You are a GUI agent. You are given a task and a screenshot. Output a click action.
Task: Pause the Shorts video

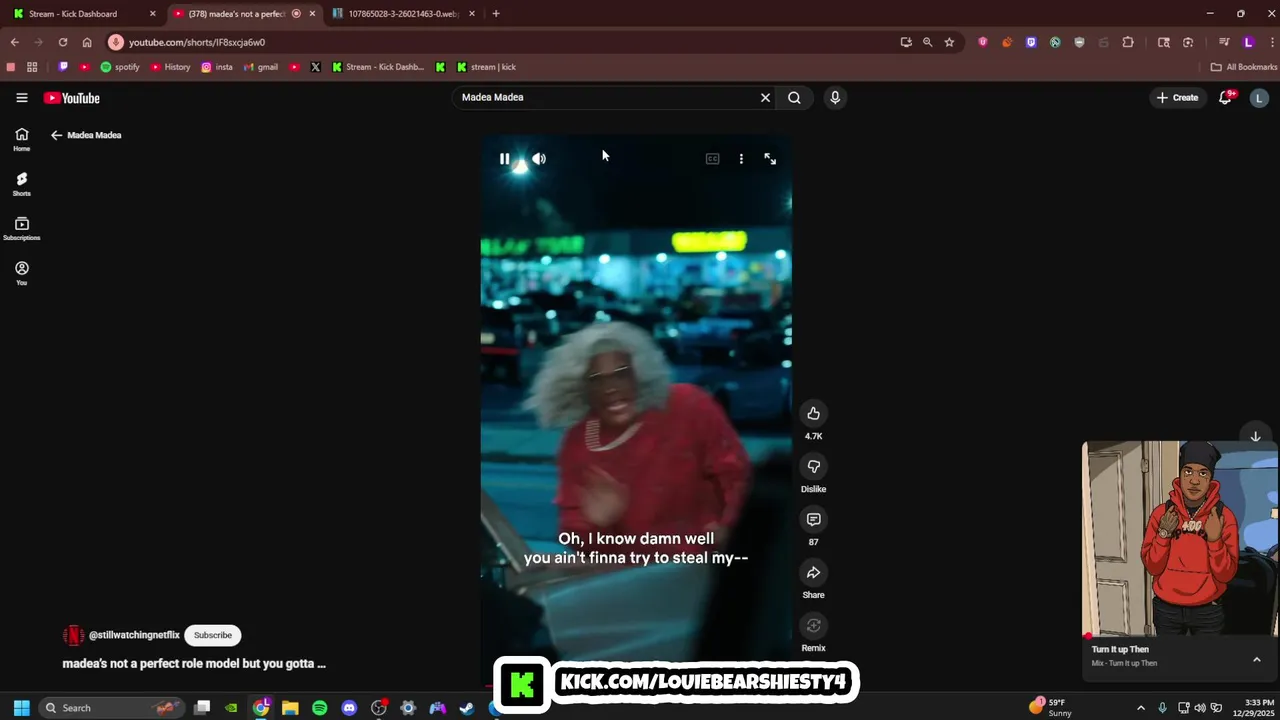[505, 159]
